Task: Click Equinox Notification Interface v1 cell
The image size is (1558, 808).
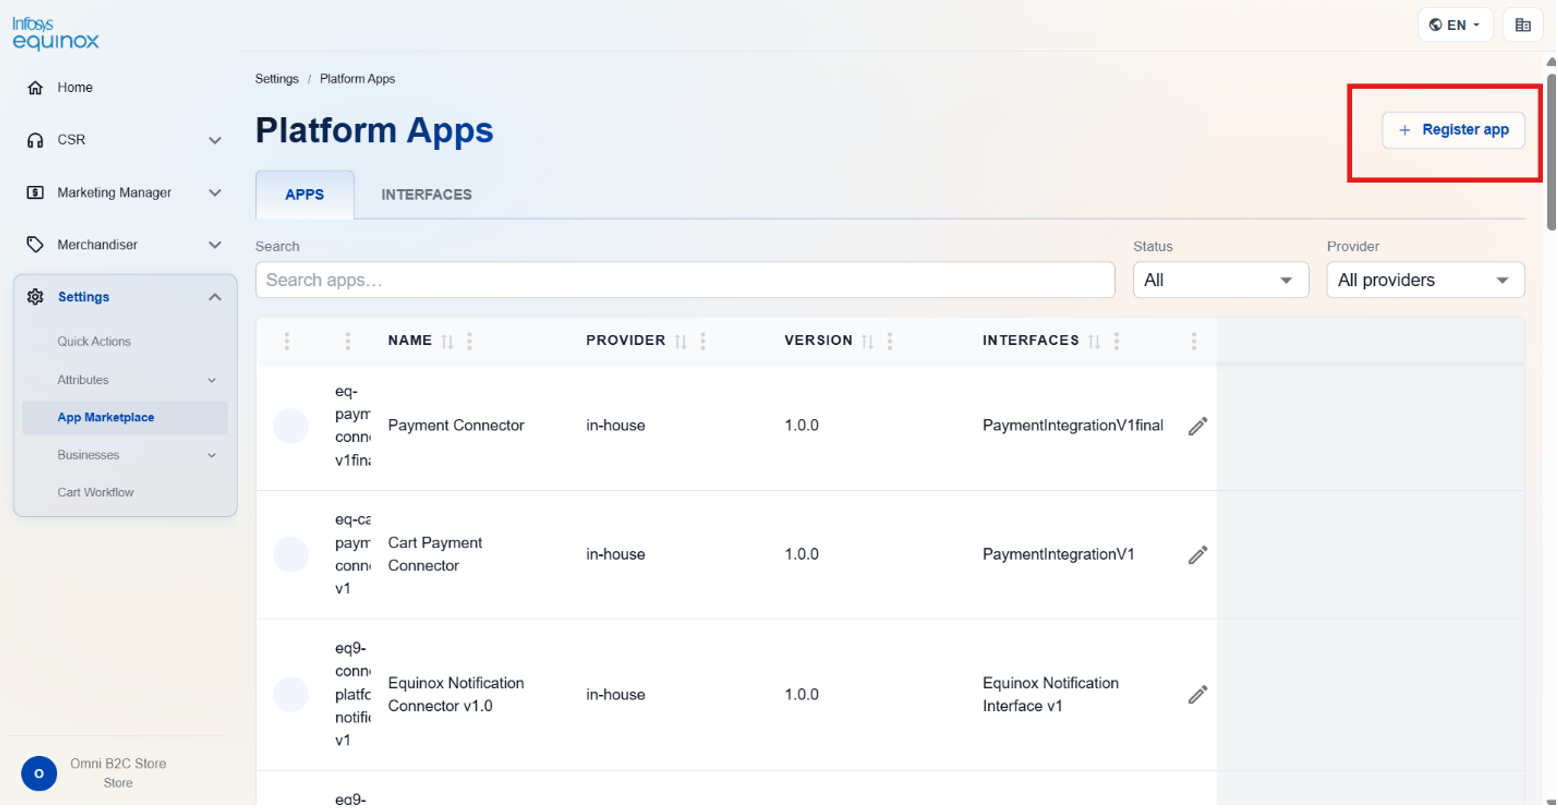Action: 1051,695
